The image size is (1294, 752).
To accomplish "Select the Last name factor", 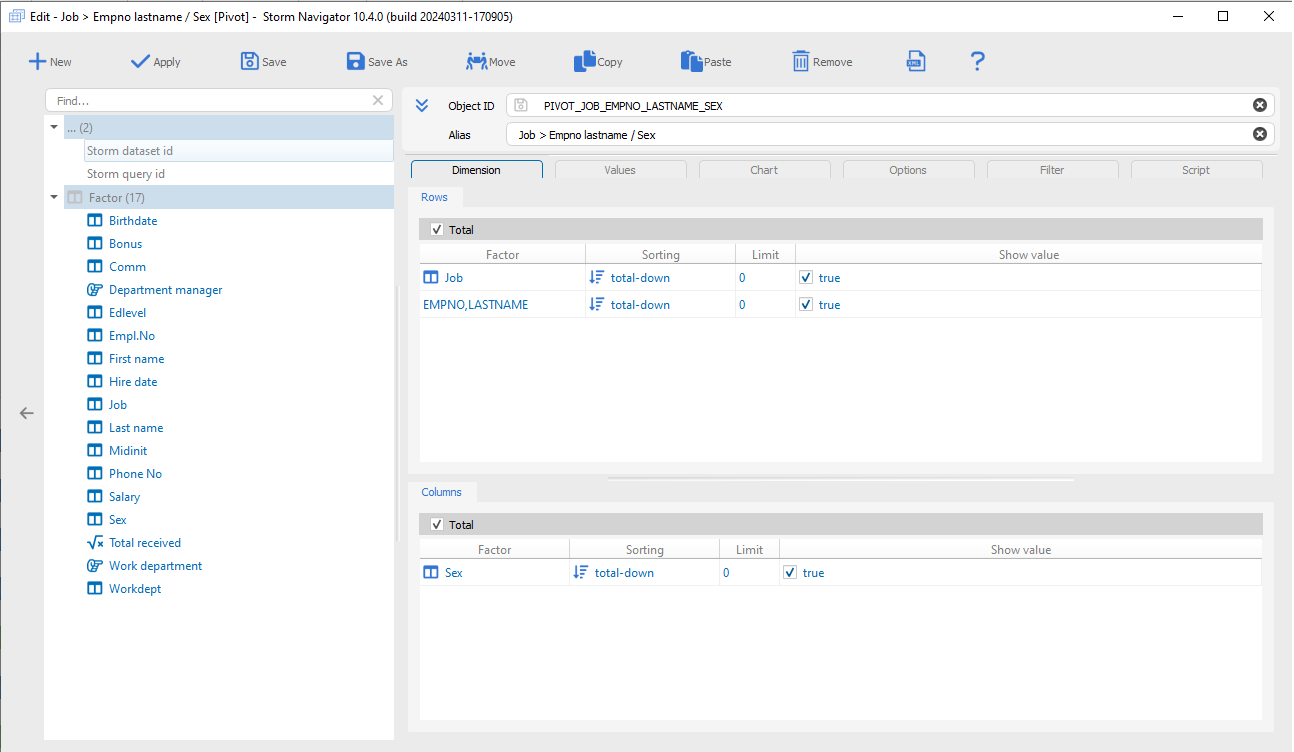I will pyautogui.click(x=136, y=428).
